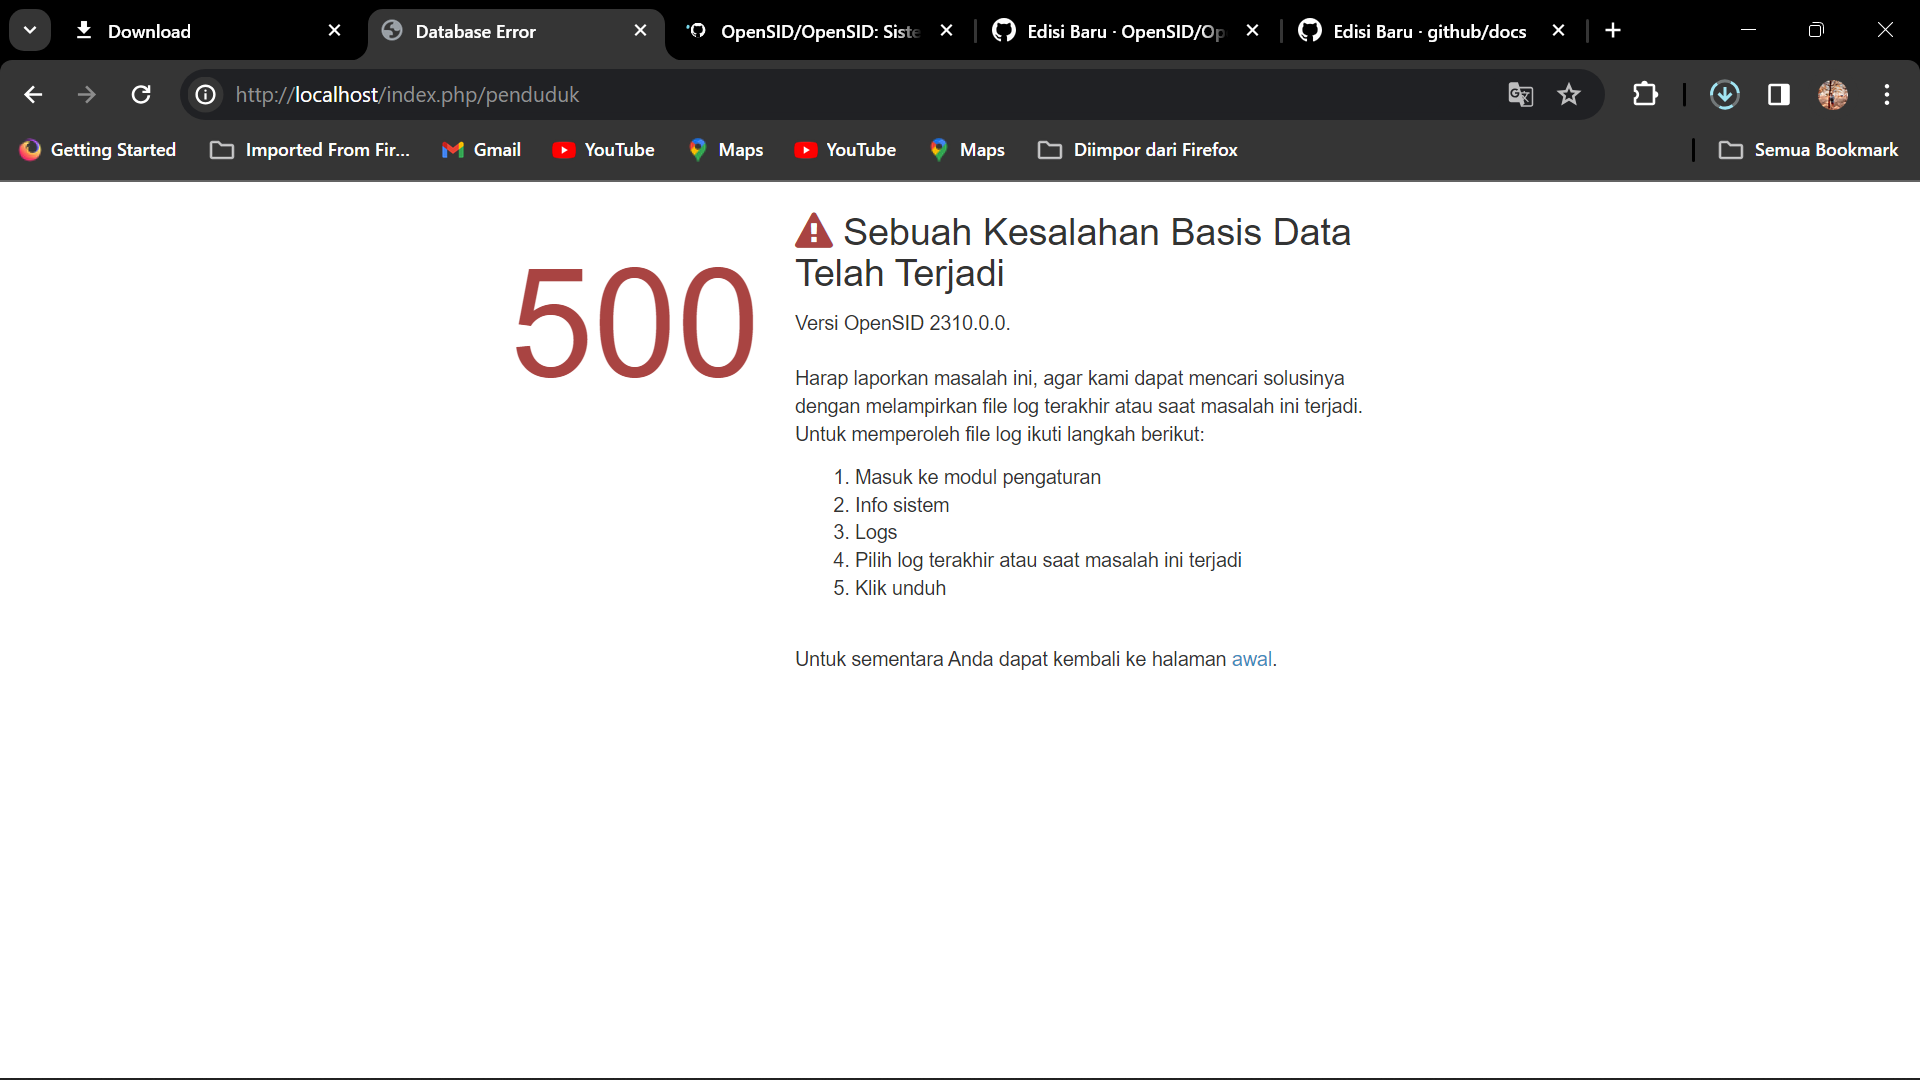Open the downloads icon in the toolbar

click(x=1725, y=94)
